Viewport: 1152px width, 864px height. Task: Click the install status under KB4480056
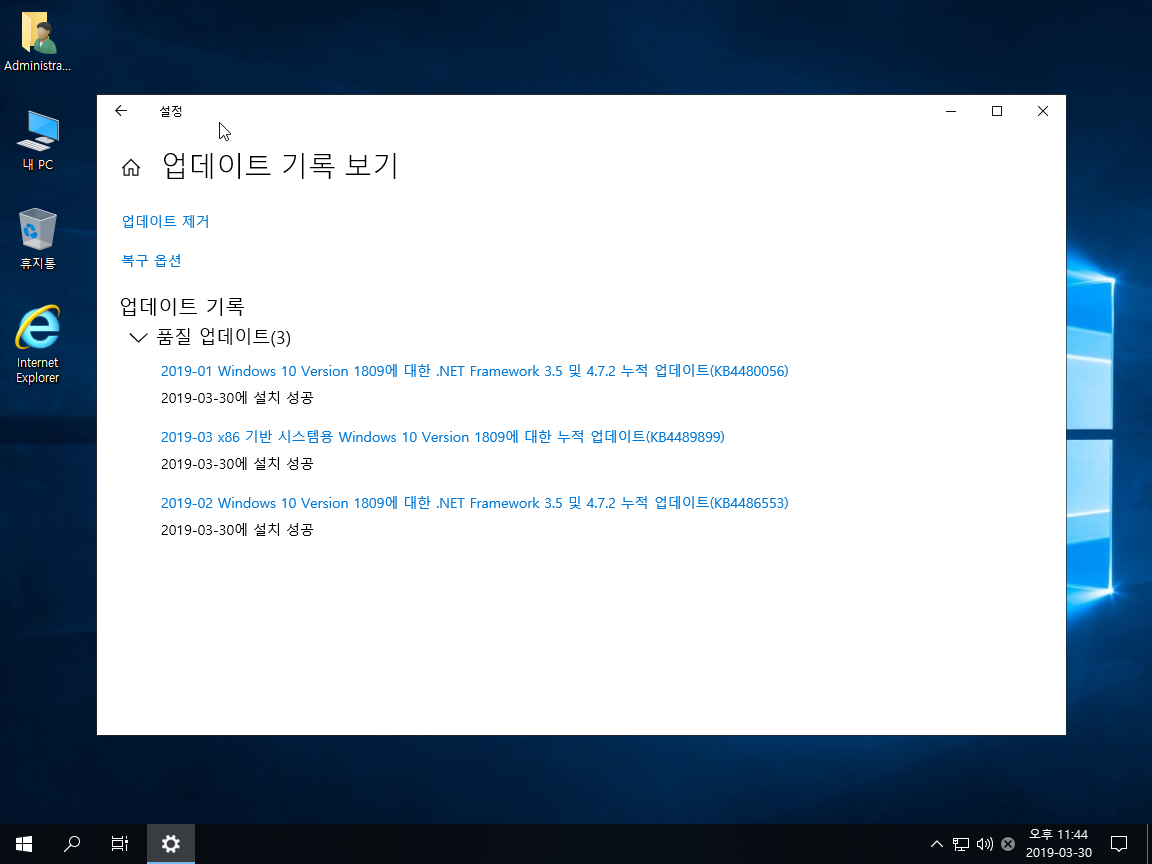click(237, 397)
